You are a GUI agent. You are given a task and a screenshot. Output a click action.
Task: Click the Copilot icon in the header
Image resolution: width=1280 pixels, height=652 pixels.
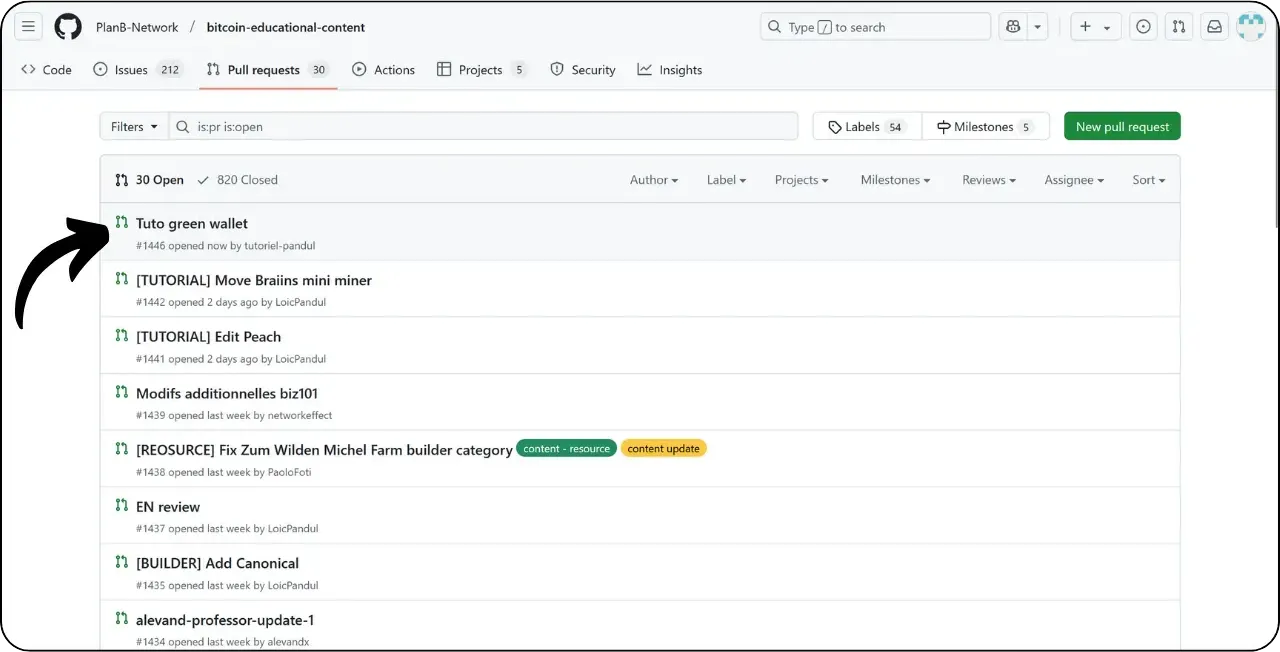(1013, 26)
